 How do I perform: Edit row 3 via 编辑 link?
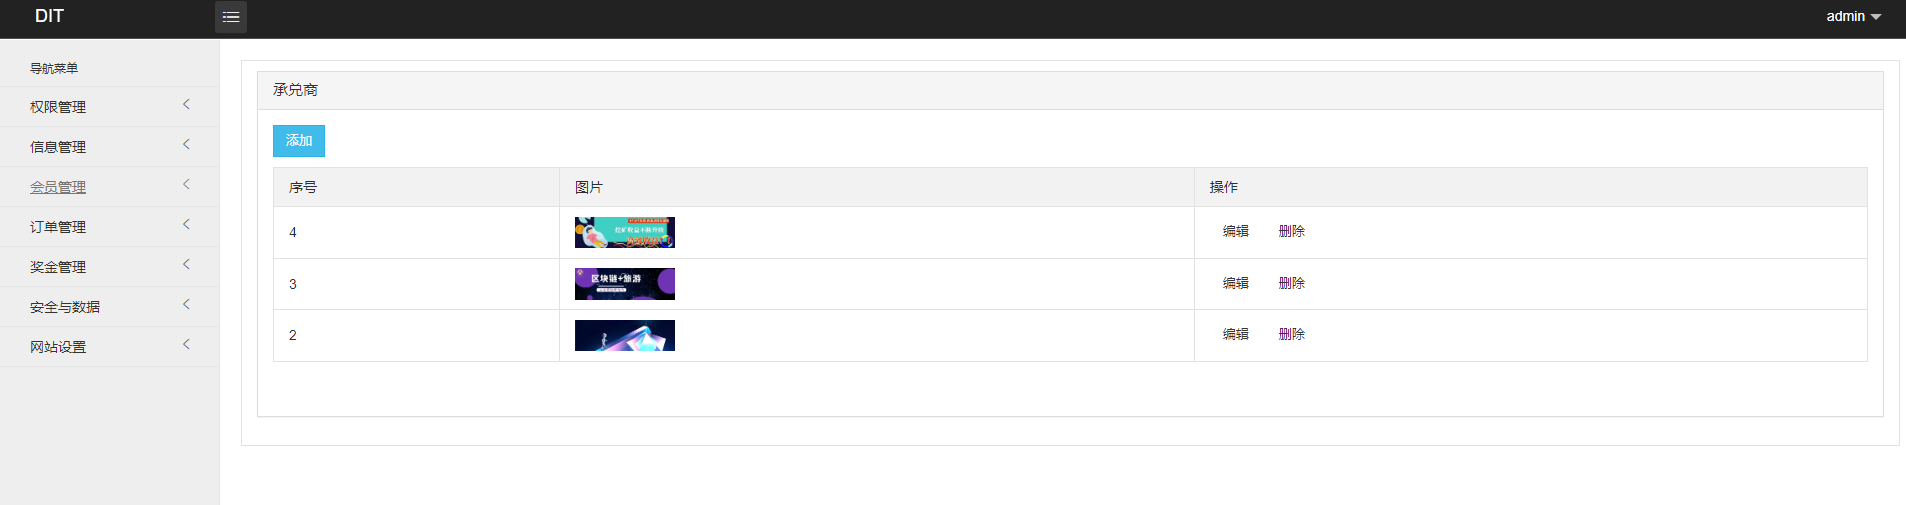(1236, 283)
